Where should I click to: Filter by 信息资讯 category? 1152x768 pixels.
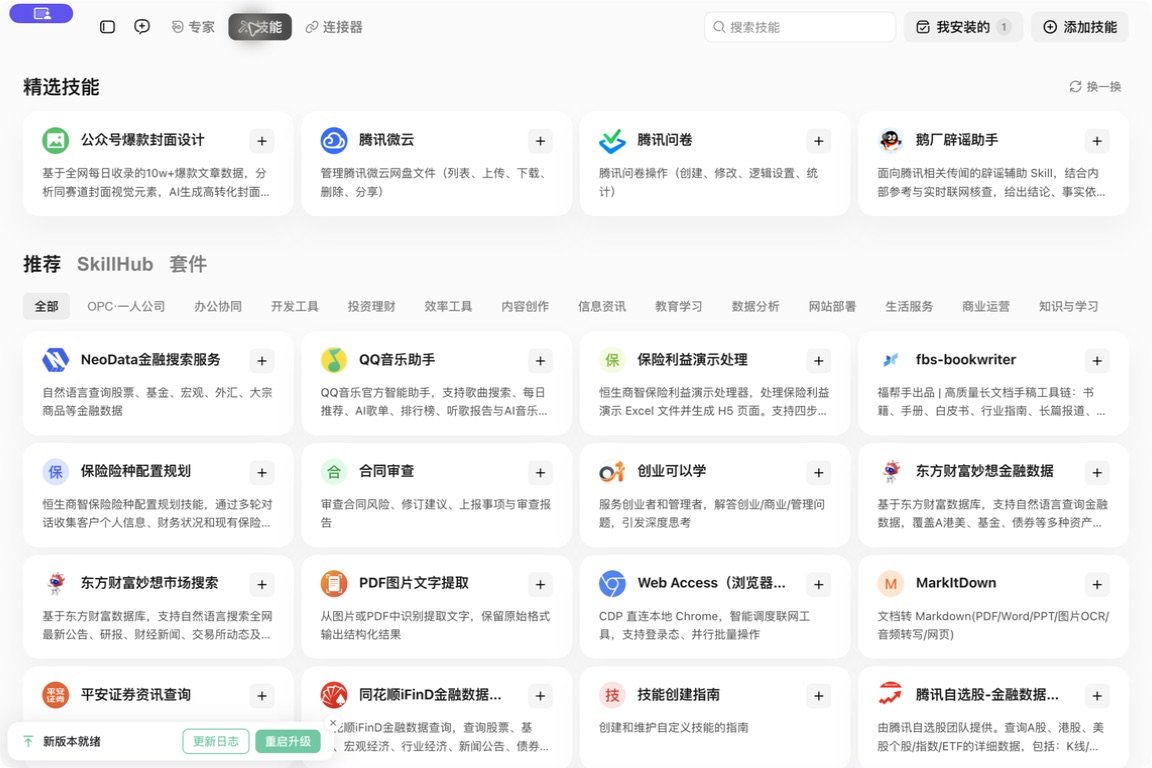[602, 306]
